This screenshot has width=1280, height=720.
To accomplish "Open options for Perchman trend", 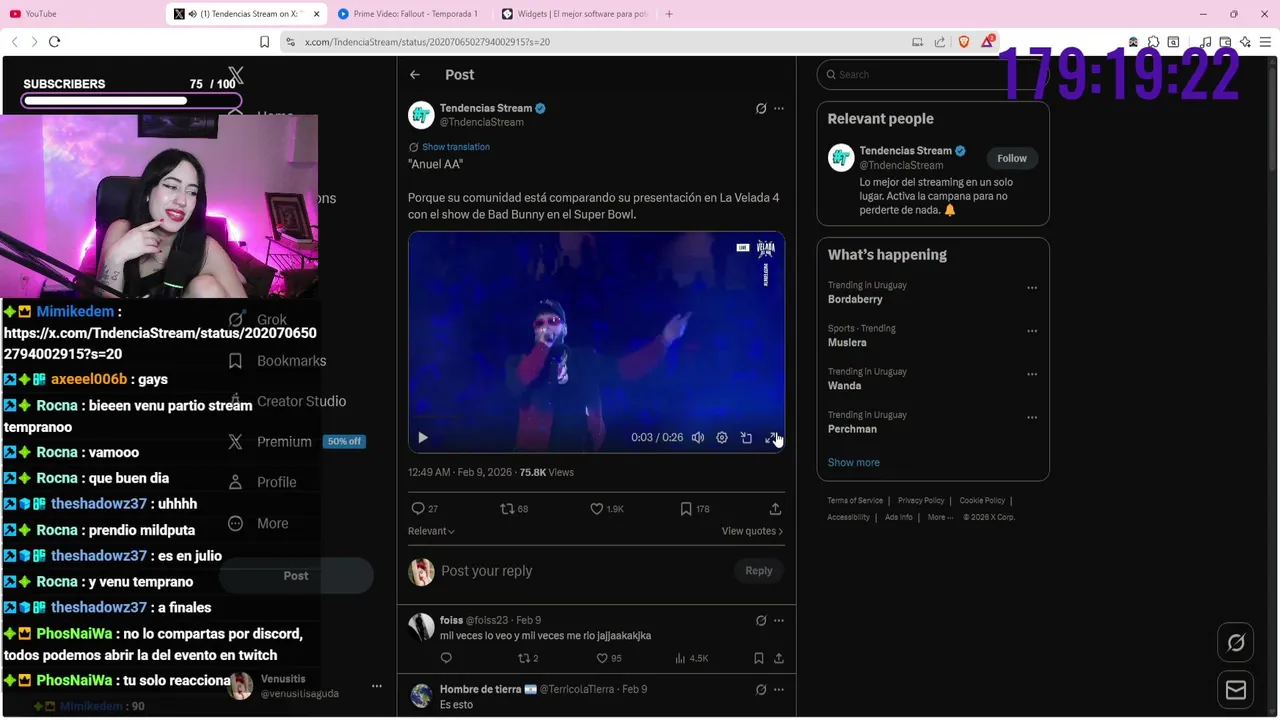I will [1032, 417].
